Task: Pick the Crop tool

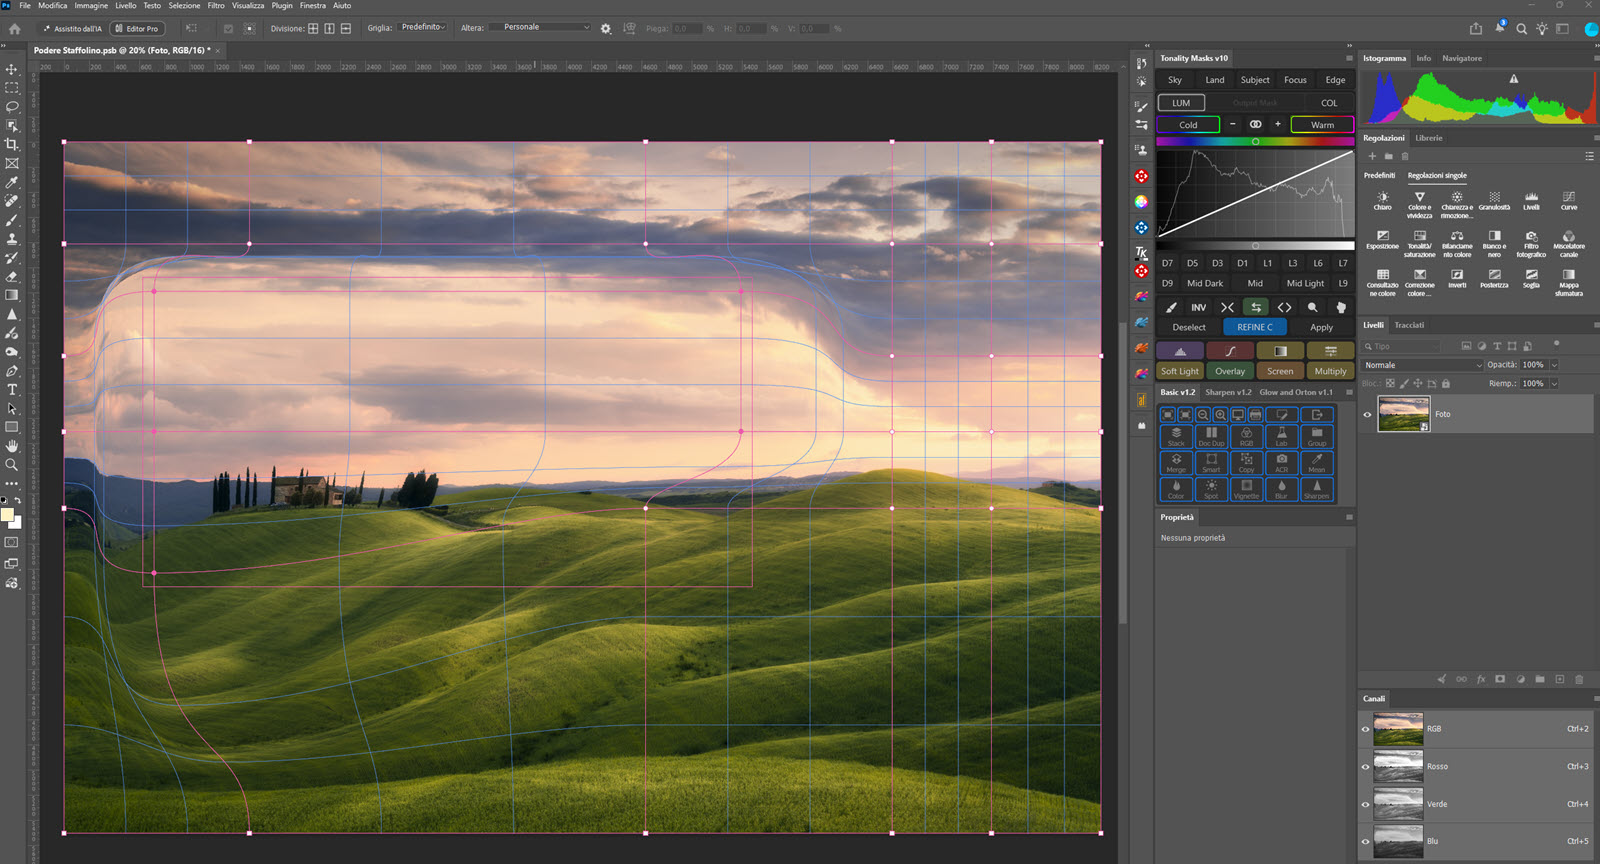Action: (x=12, y=144)
